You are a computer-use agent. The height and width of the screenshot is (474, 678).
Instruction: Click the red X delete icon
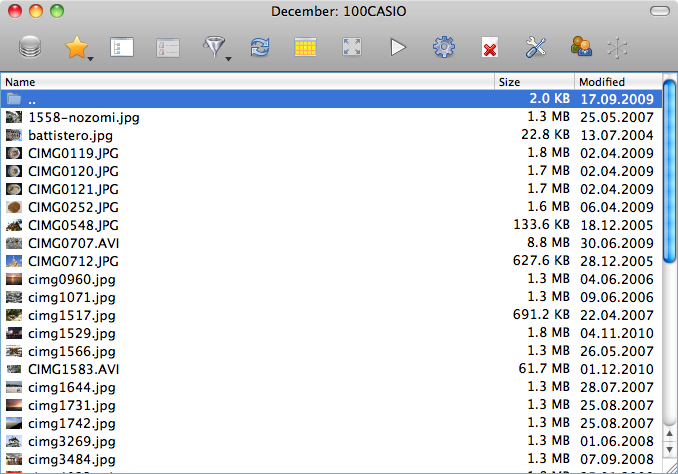pyautogui.click(x=490, y=48)
